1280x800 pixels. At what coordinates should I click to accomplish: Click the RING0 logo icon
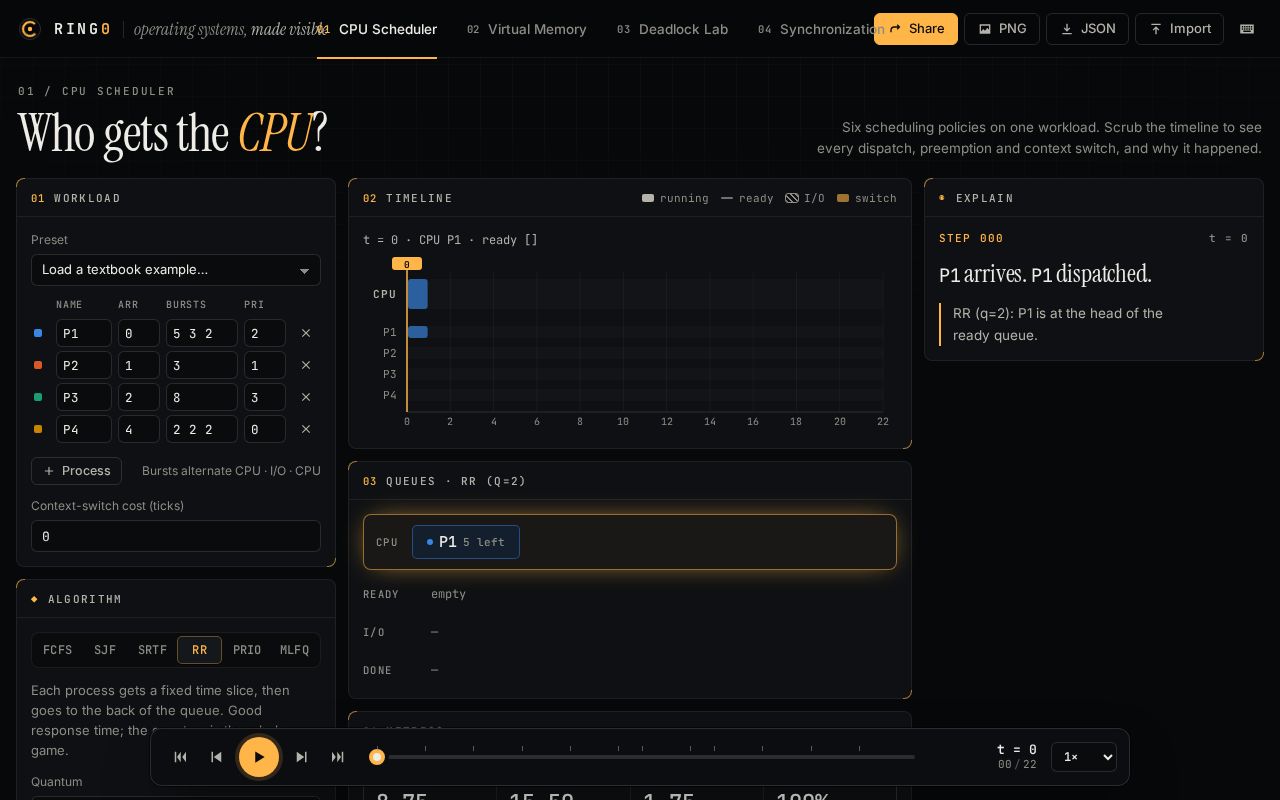click(x=29, y=29)
